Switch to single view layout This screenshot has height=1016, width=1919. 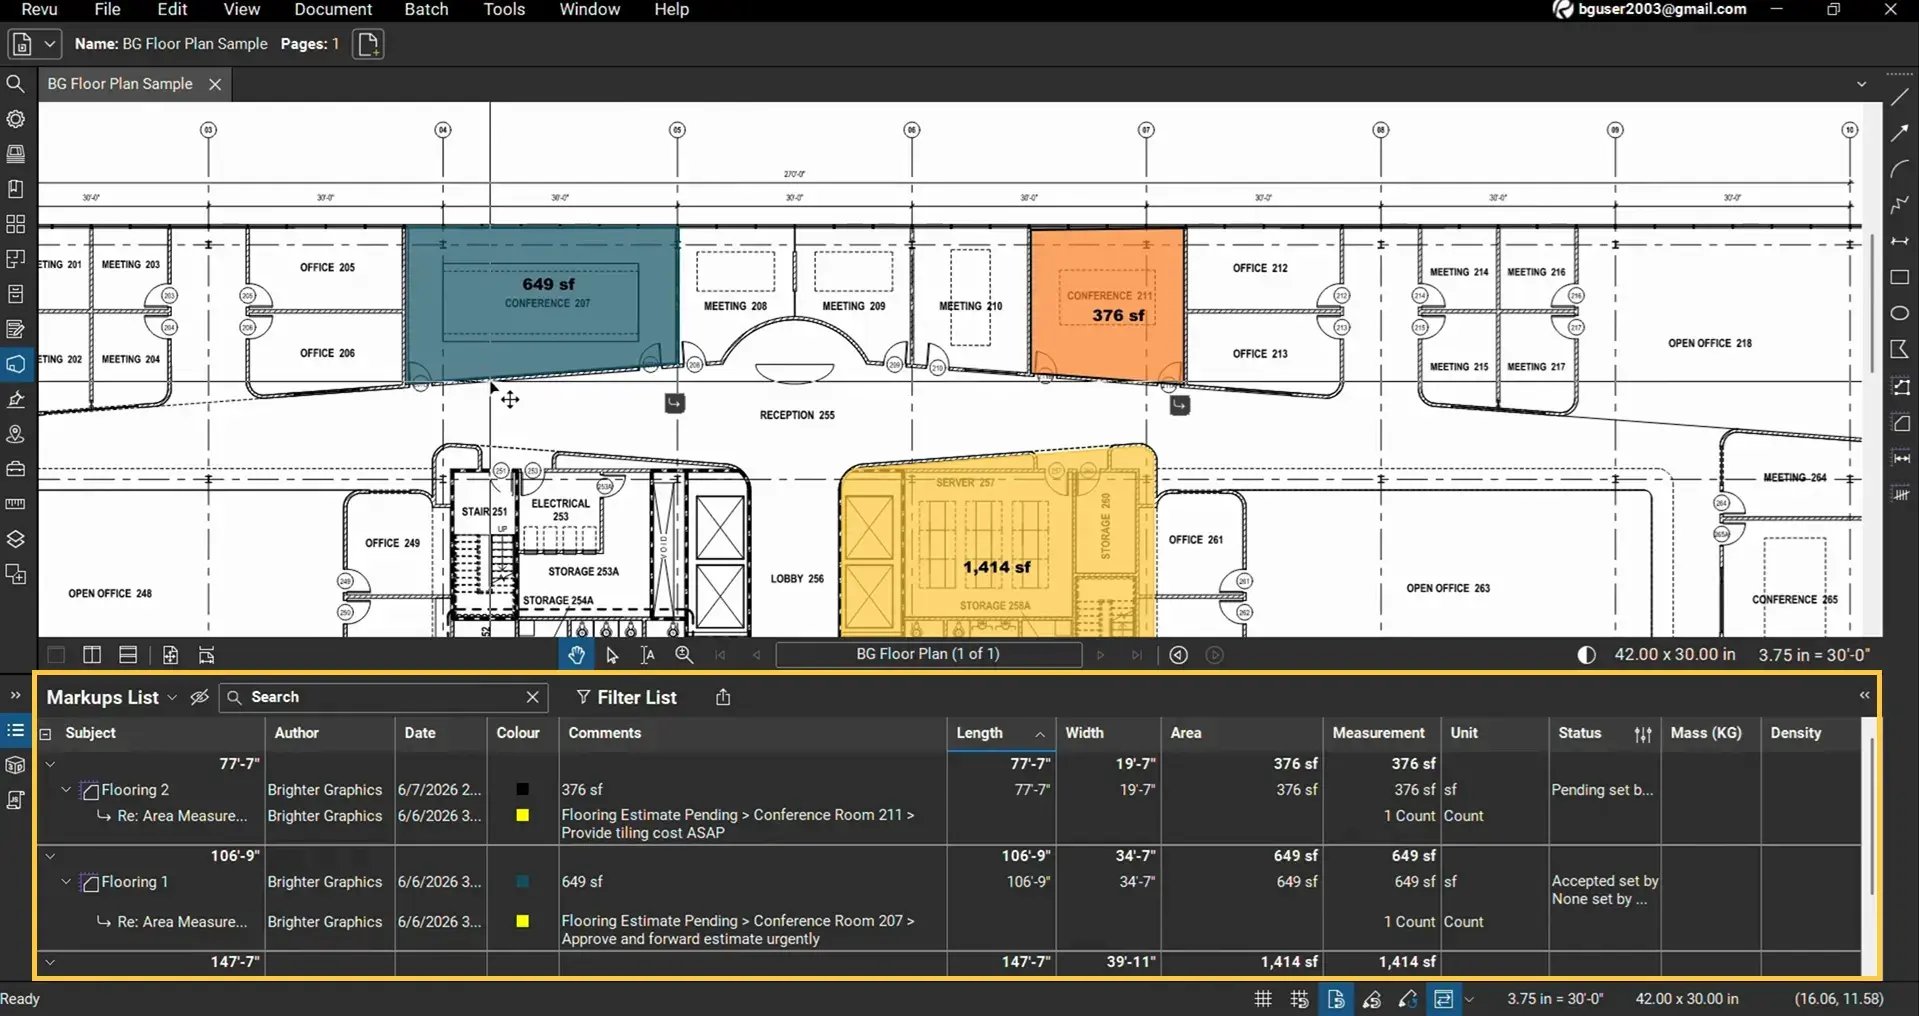56,655
